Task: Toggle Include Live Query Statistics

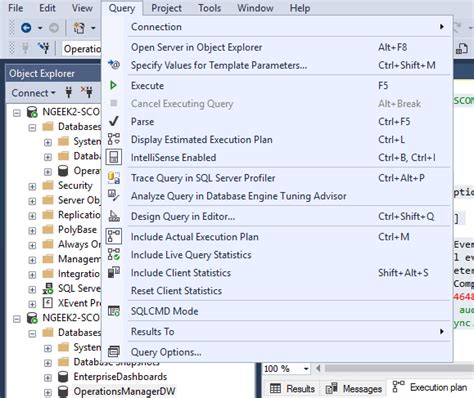Action: [278, 255]
